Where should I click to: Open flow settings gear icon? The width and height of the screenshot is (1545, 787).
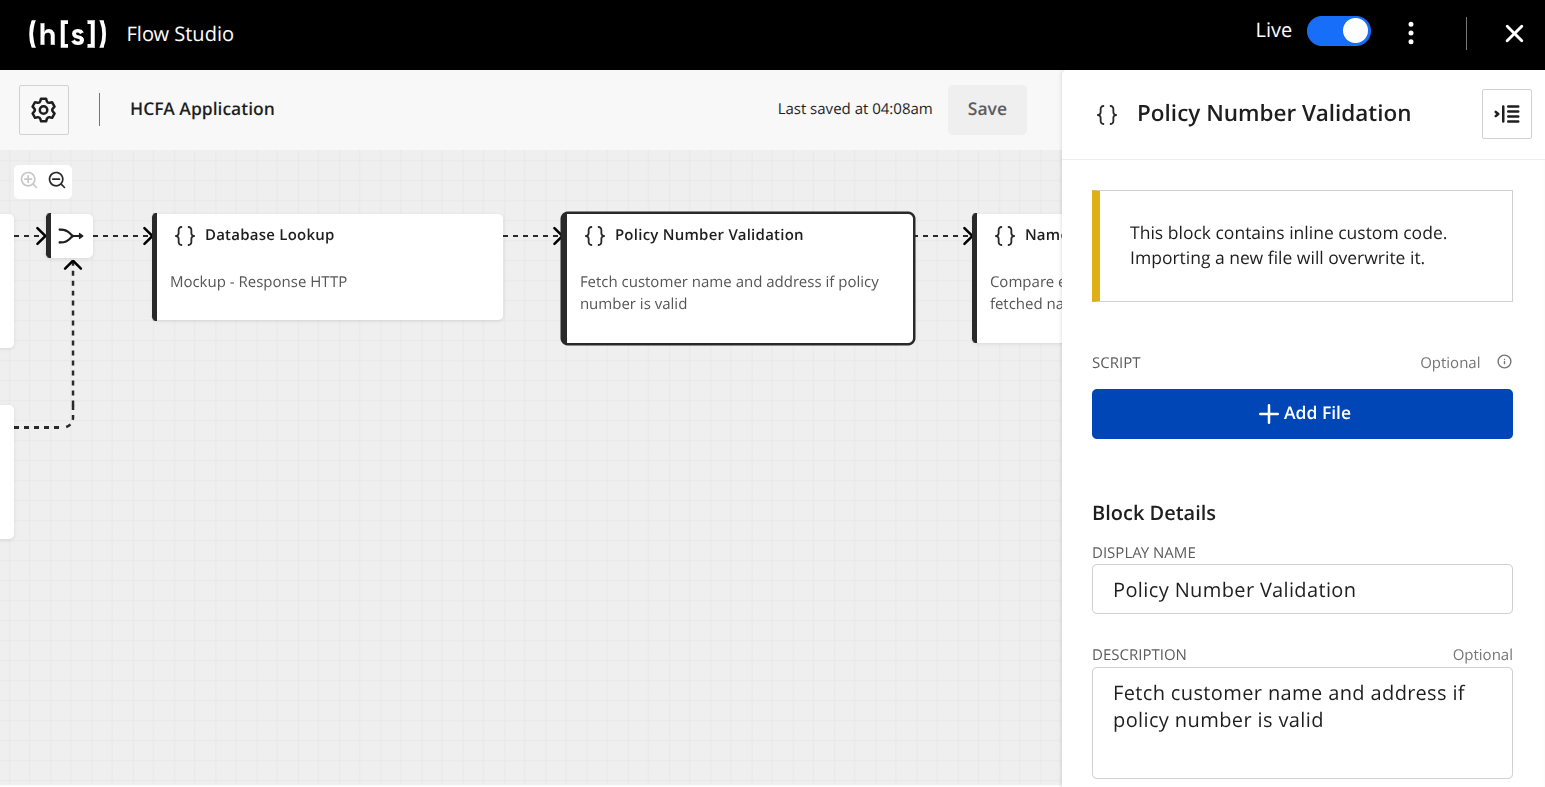[x=44, y=110]
